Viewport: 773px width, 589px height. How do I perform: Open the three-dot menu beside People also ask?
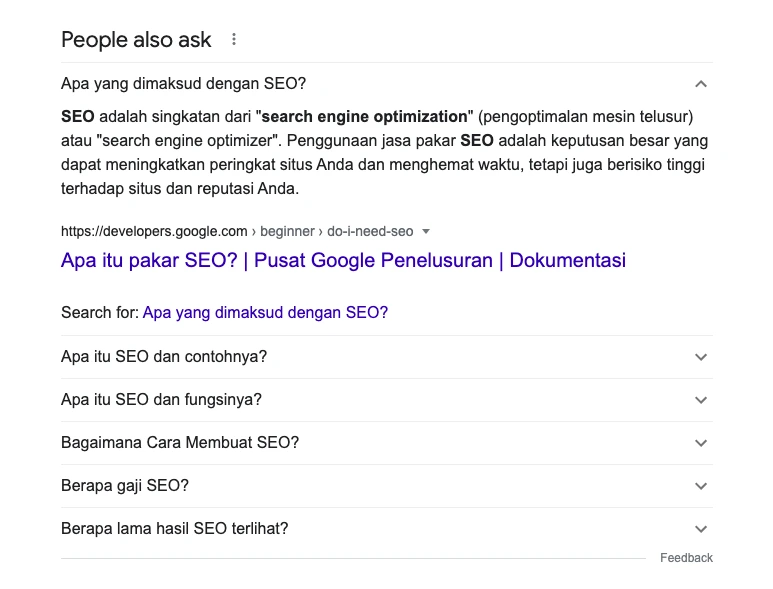pyautogui.click(x=234, y=39)
